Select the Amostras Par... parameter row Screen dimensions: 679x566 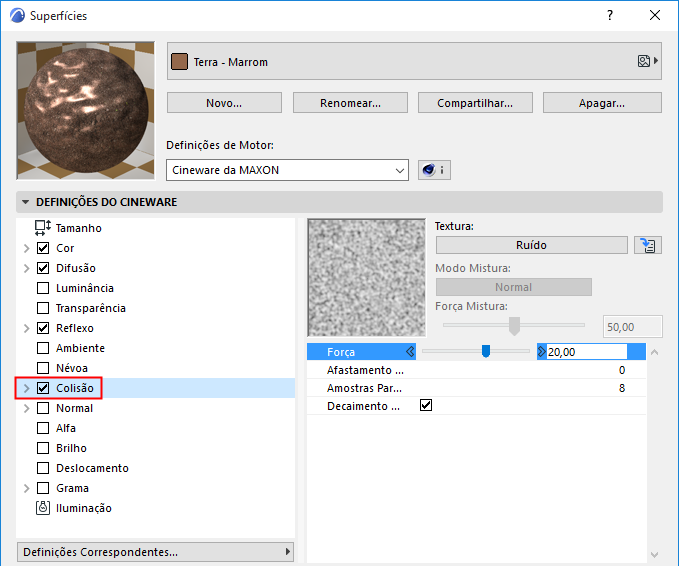coord(476,388)
